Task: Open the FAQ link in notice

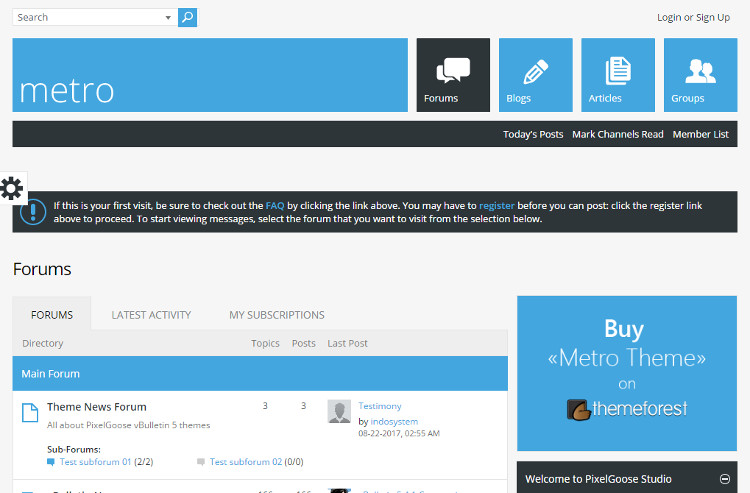Action: point(275,205)
